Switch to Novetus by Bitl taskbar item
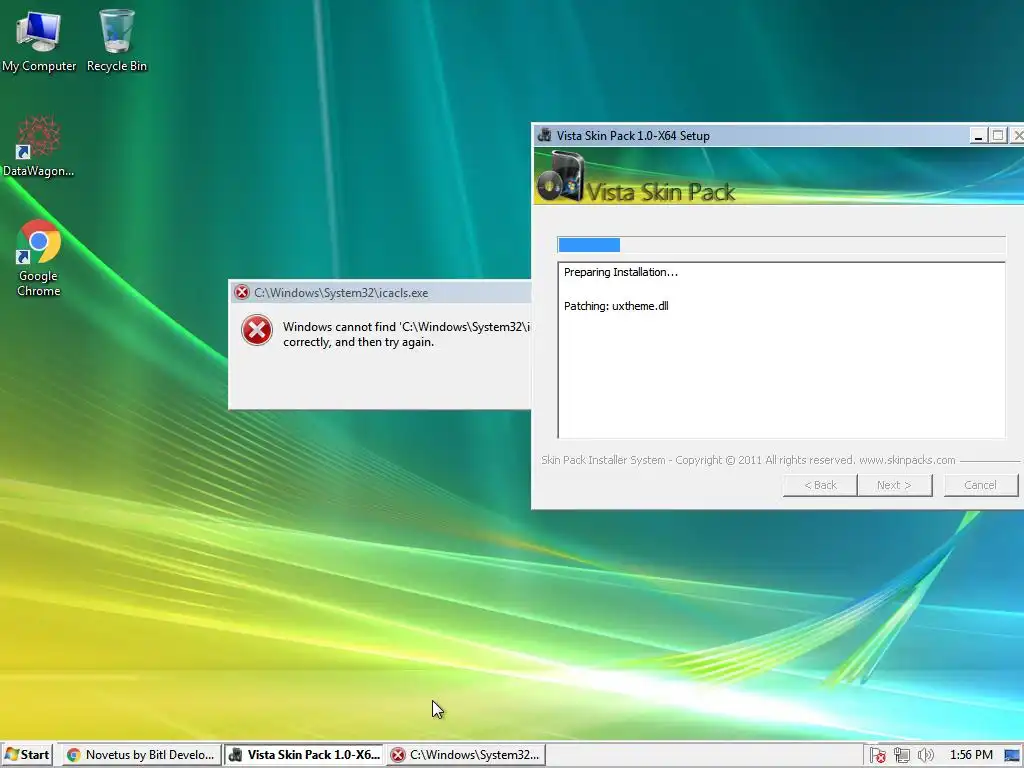This screenshot has width=1024, height=768. coord(141,755)
